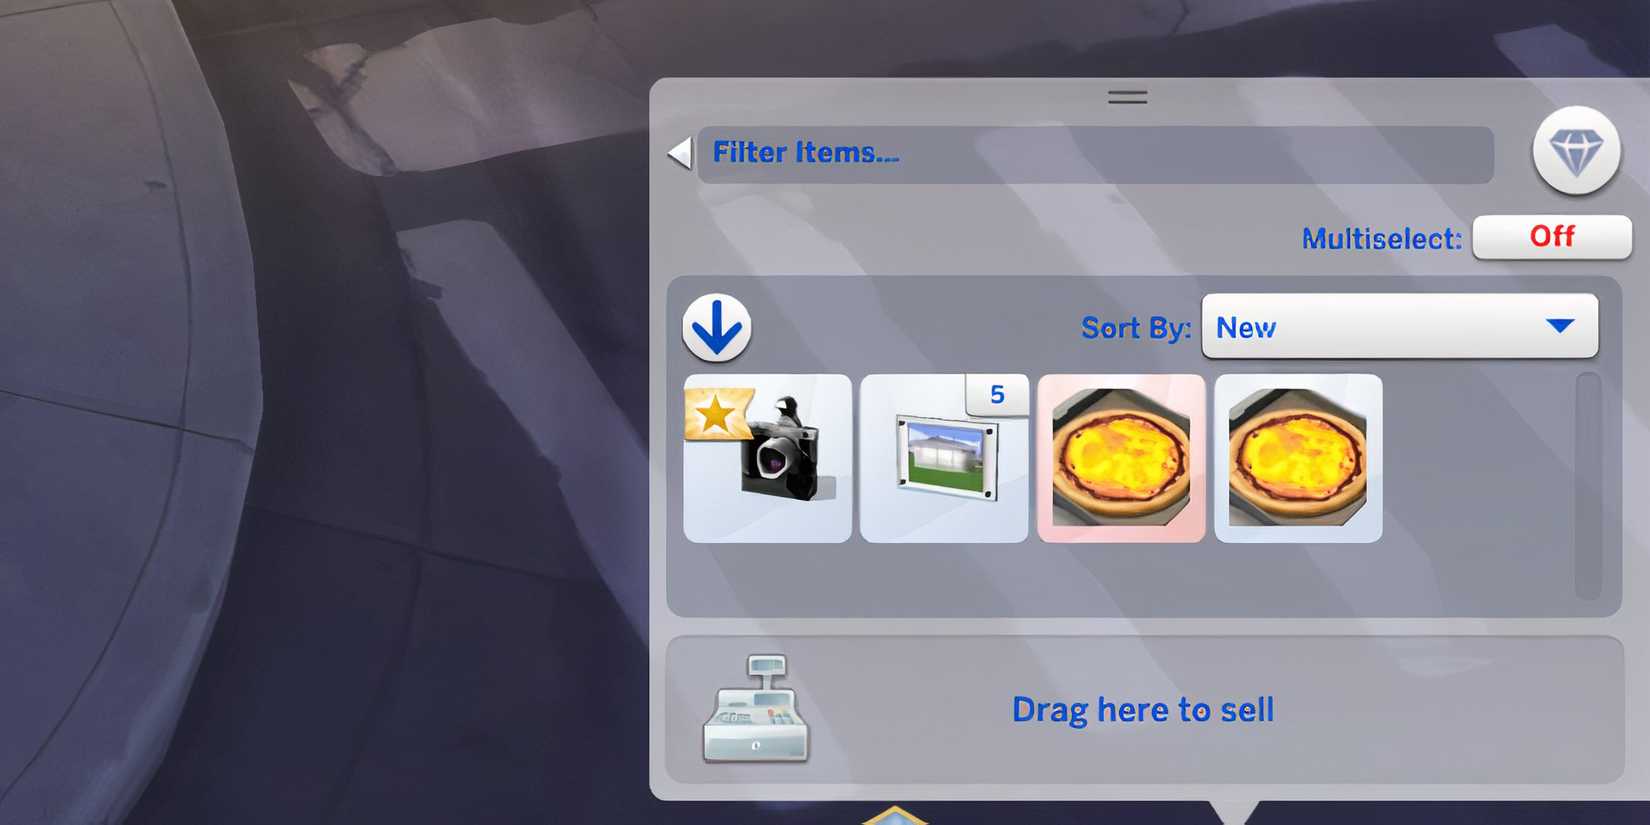Select the last pizza in inventory
The image size is (1650, 825).
coord(1298,459)
